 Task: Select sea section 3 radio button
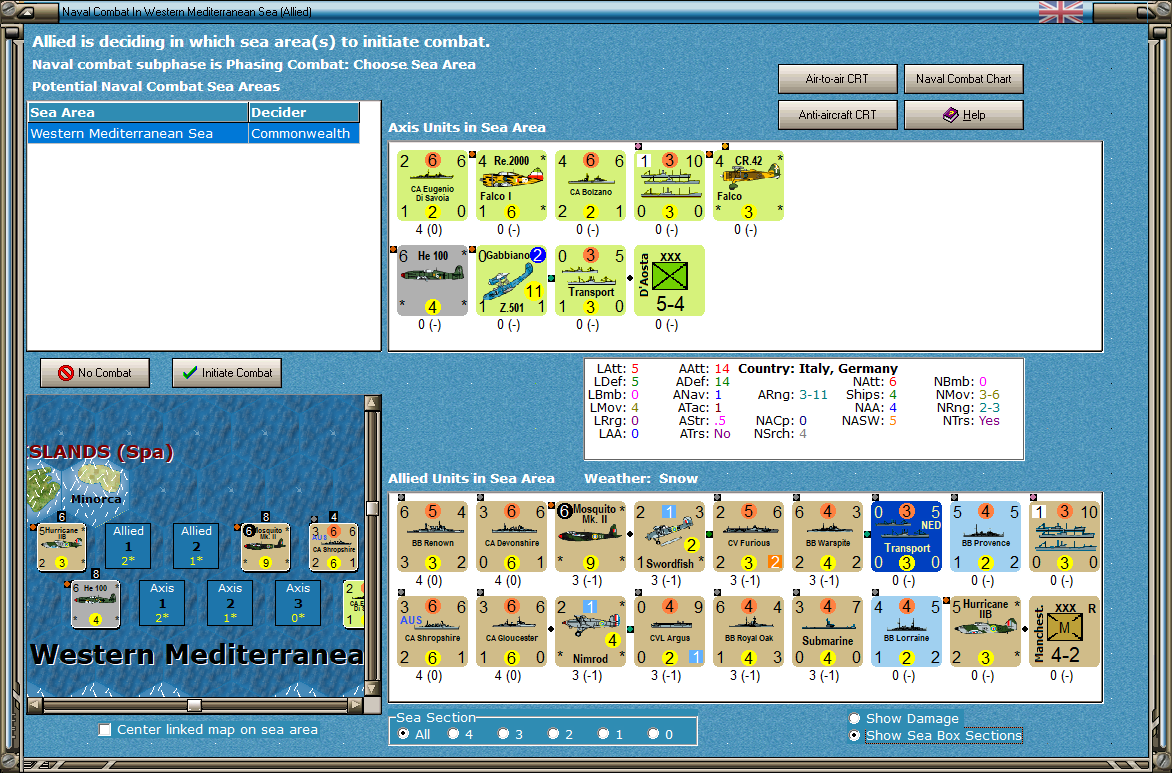coord(504,734)
